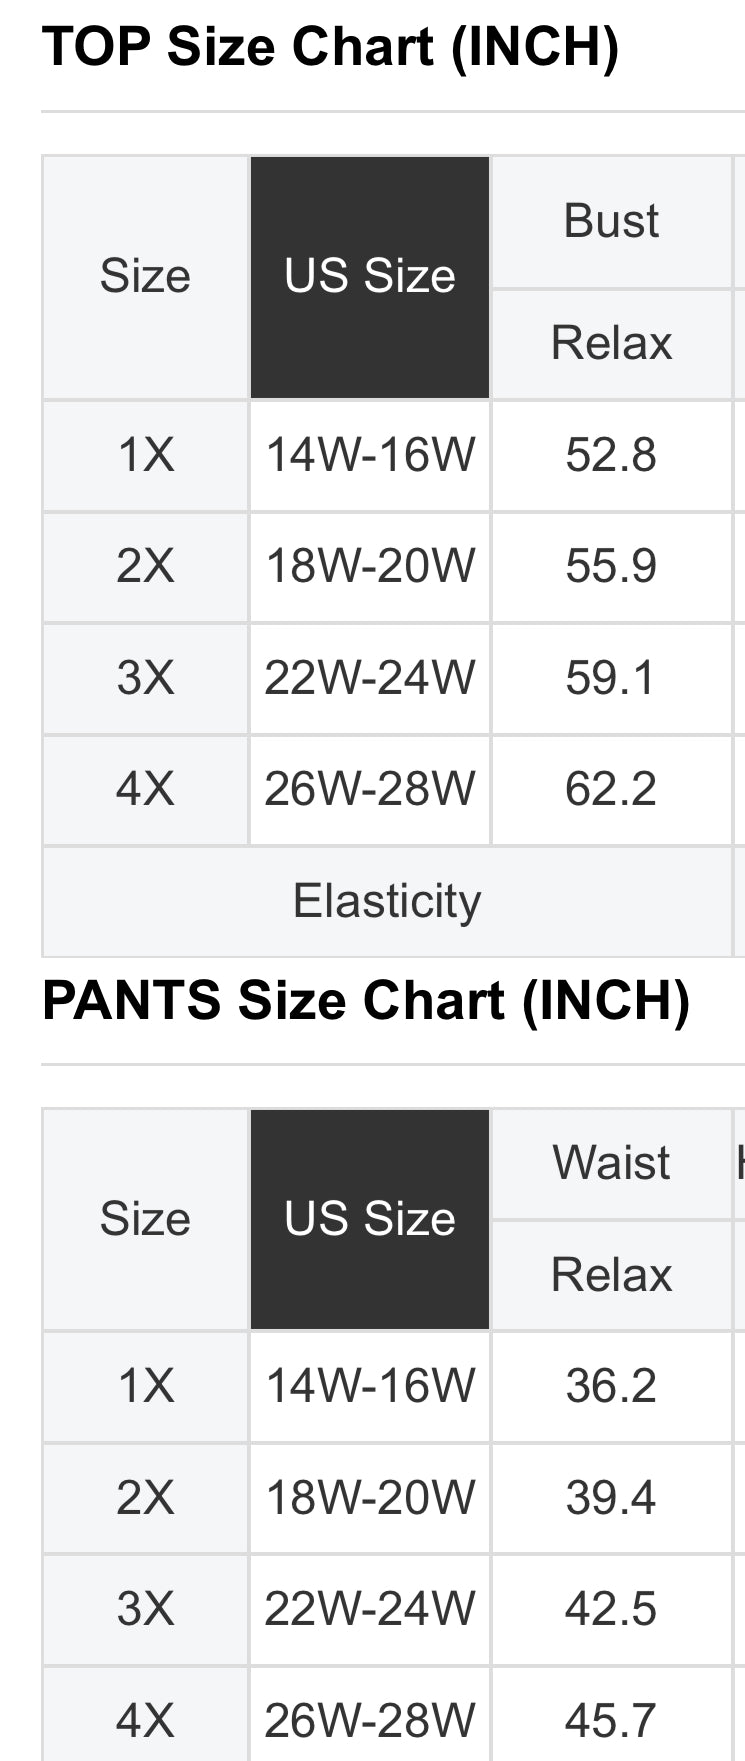
Task: Select the US Size header in pants chart
Action: [369, 1219]
